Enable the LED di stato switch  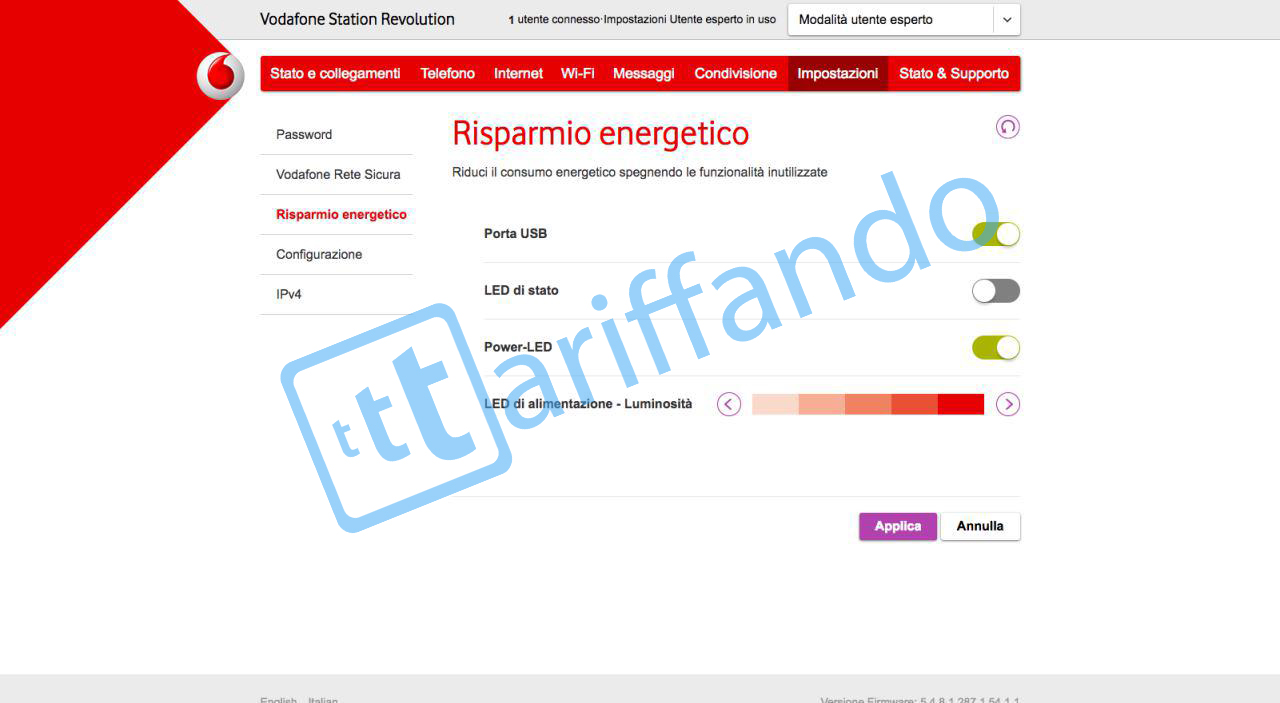tap(995, 291)
